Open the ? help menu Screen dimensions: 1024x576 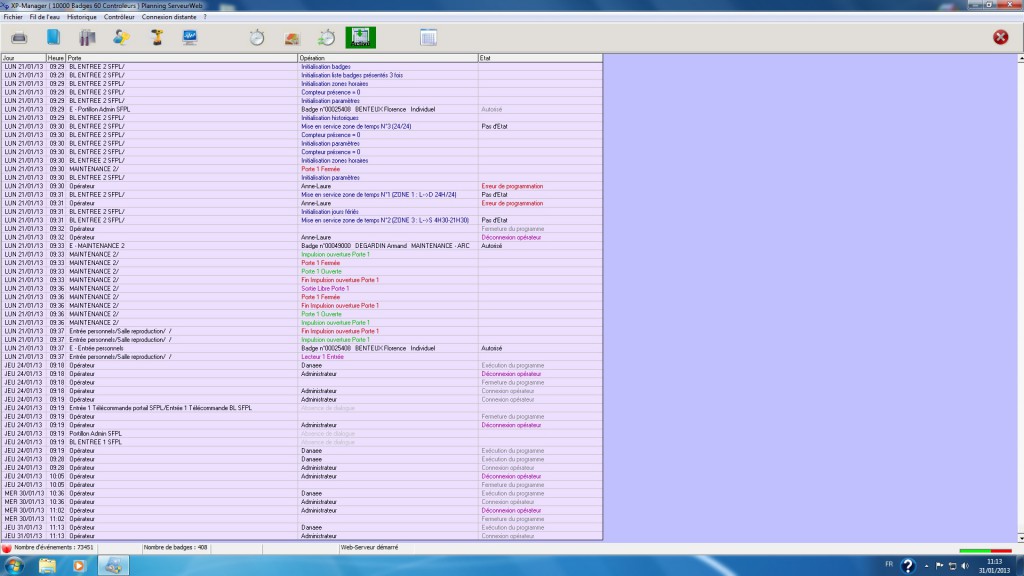(205, 17)
